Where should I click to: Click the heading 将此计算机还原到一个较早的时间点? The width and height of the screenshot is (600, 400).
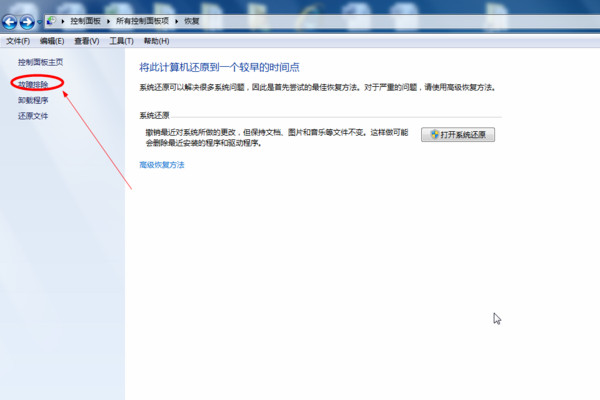click(x=219, y=67)
